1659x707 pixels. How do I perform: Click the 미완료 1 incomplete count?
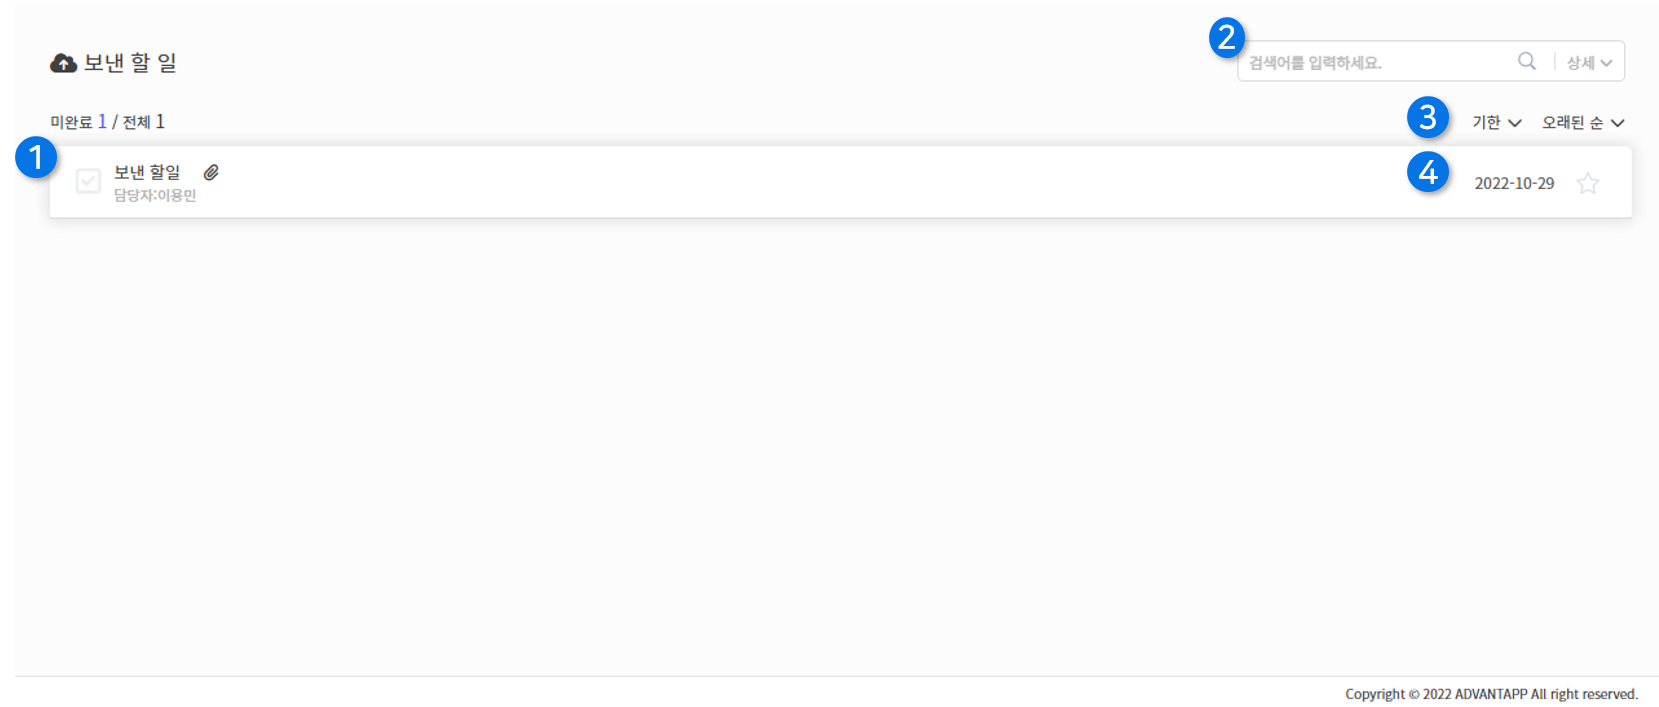(78, 122)
